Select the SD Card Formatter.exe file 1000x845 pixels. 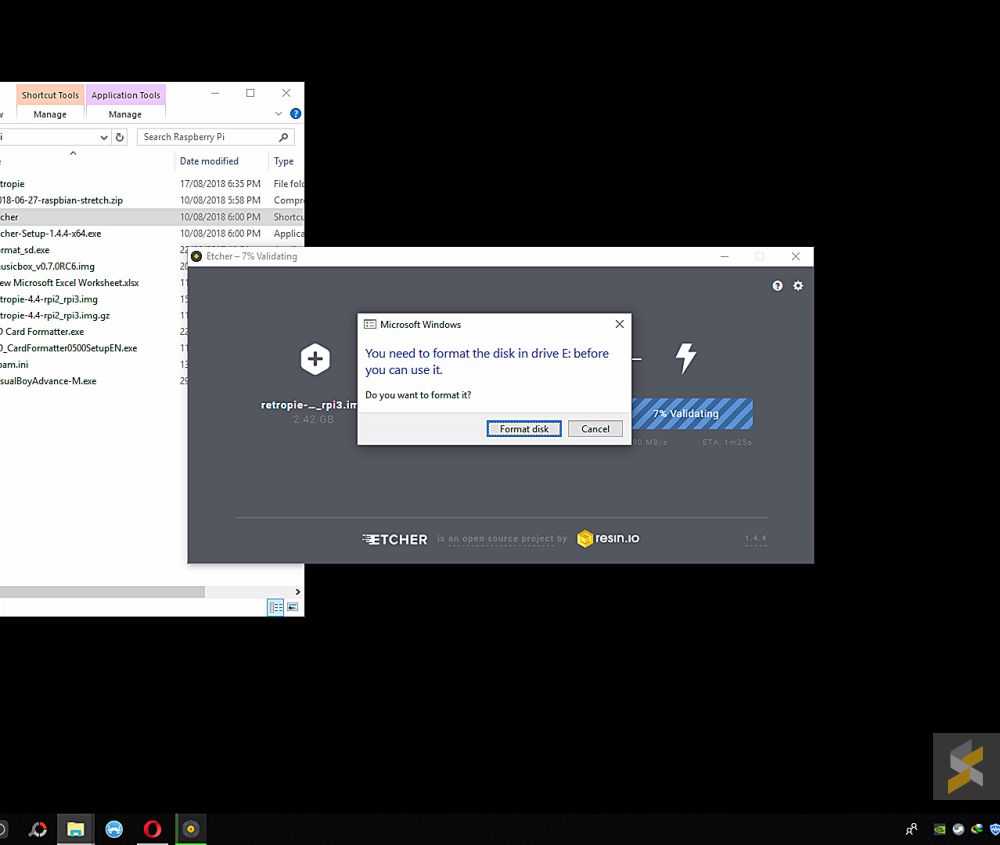[94, 332]
